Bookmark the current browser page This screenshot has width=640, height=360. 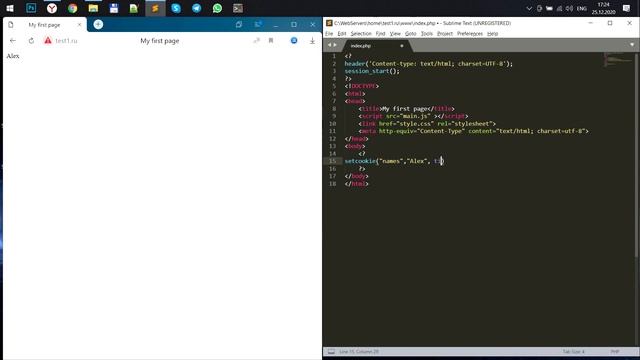tap(271, 40)
